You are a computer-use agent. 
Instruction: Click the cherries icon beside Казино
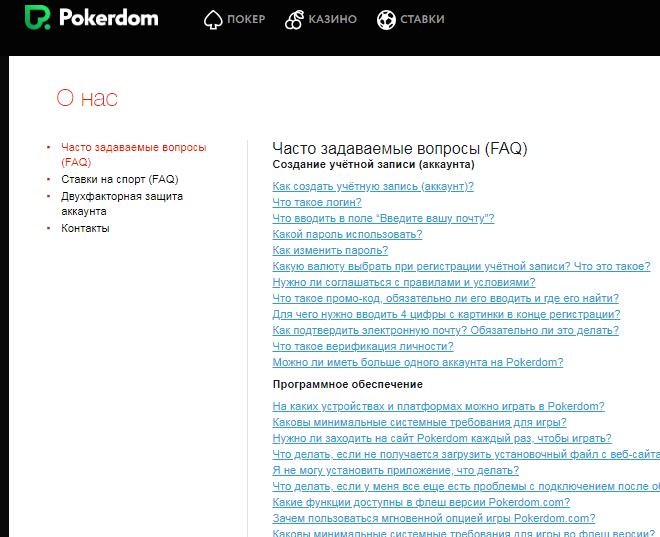pos(294,19)
